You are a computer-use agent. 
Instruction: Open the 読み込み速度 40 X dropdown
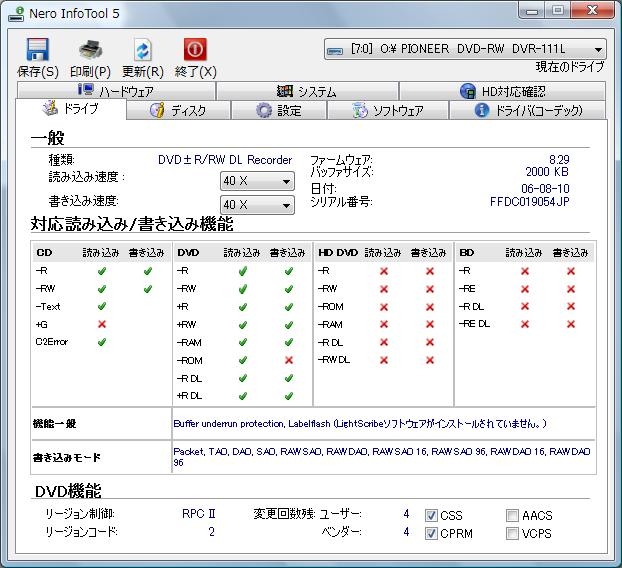(257, 181)
